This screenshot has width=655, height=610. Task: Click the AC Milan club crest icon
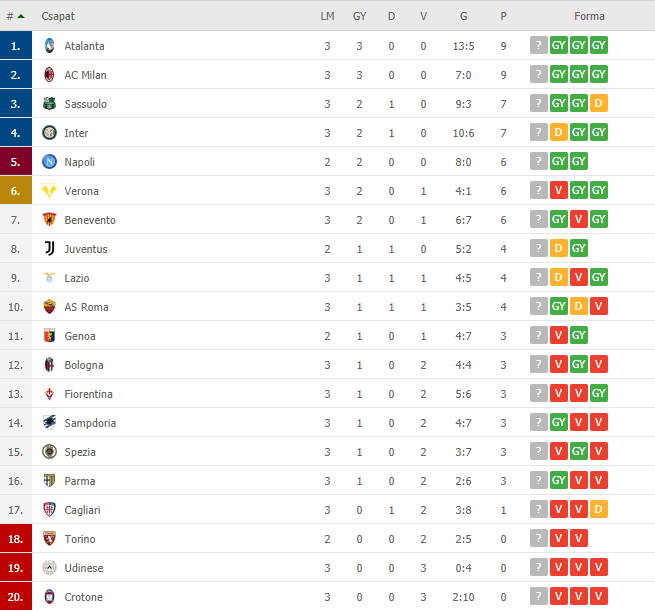[49, 75]
